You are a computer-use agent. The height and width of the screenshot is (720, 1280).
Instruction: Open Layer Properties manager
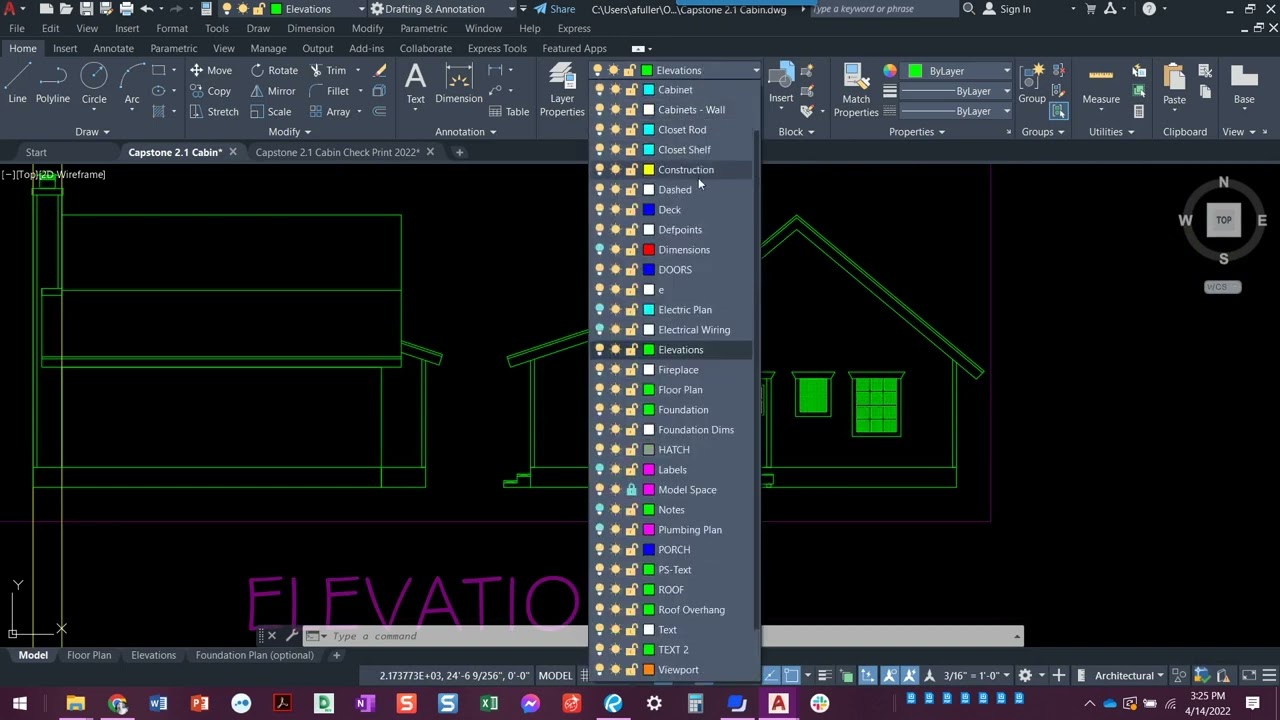[x=562, y=92]
